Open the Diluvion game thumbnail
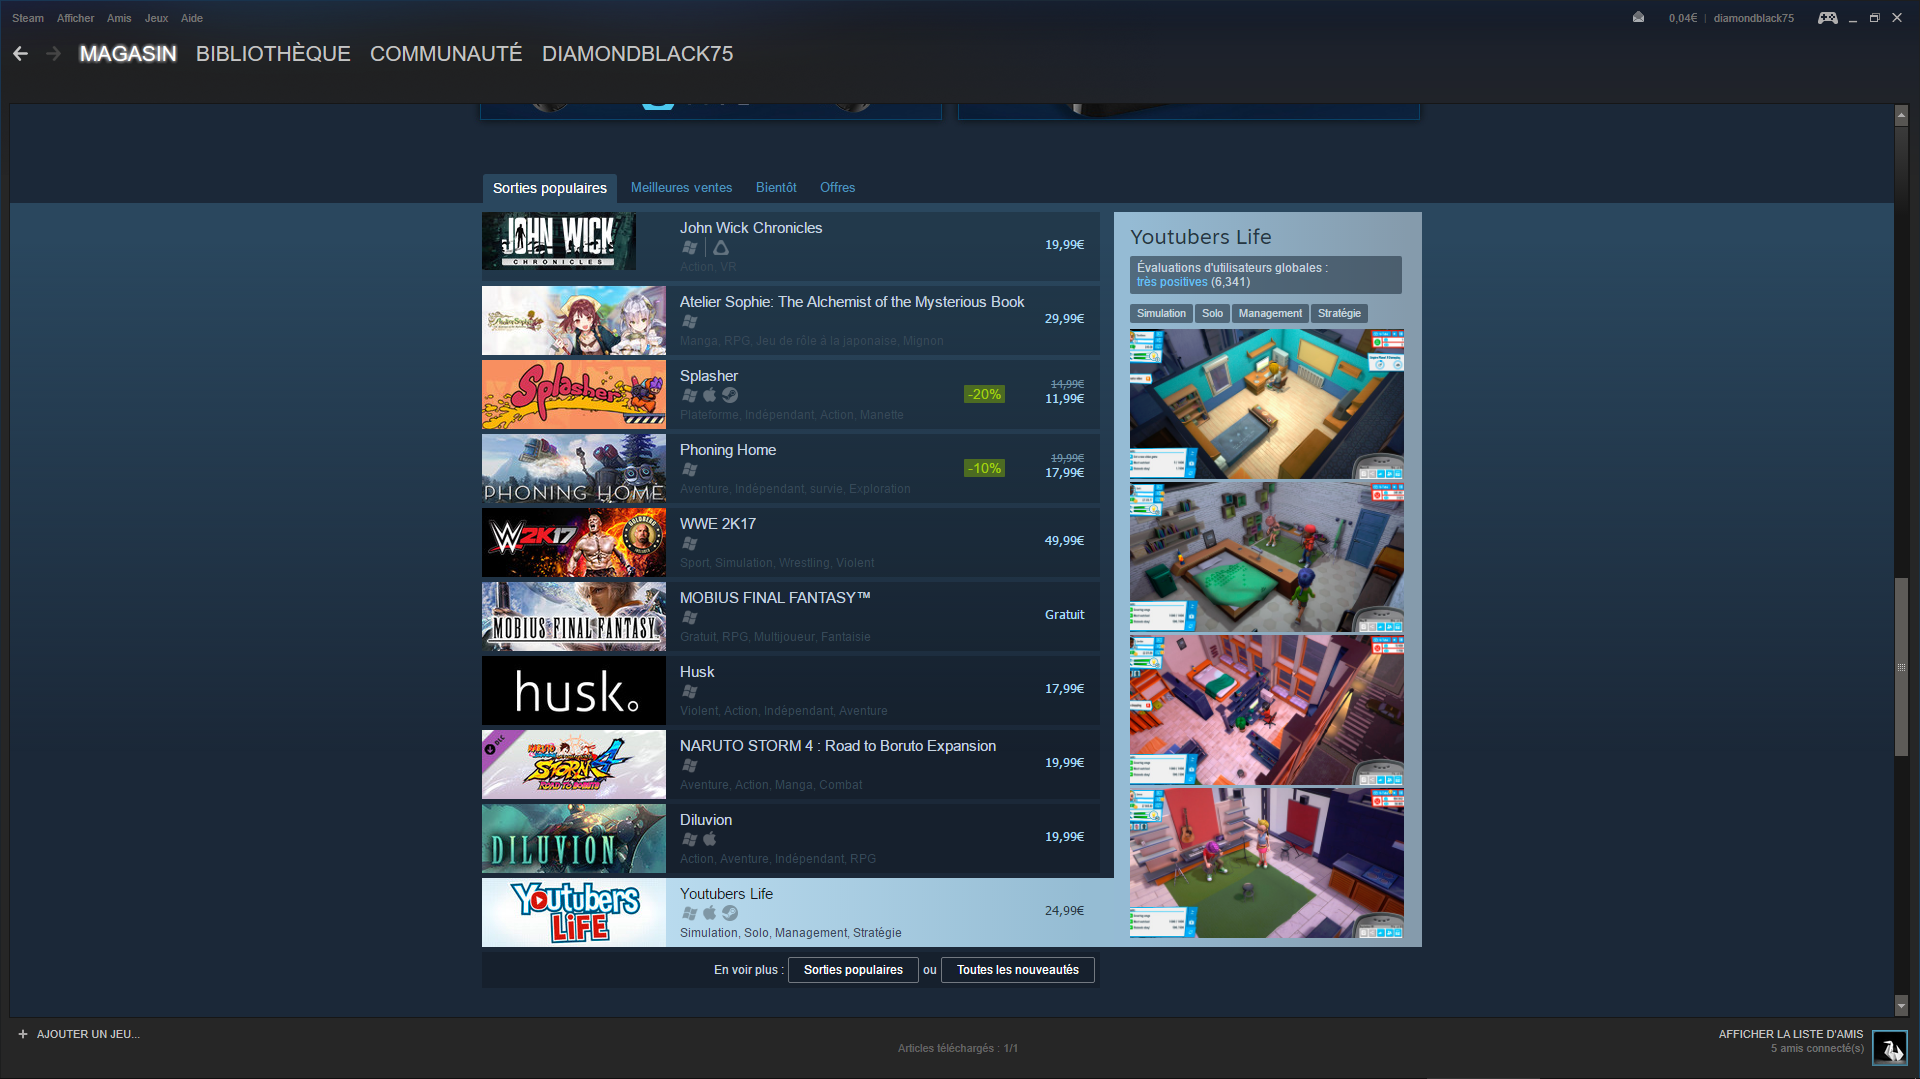1920x1079 pixels. pyautogui.click(x=574, y=839)
